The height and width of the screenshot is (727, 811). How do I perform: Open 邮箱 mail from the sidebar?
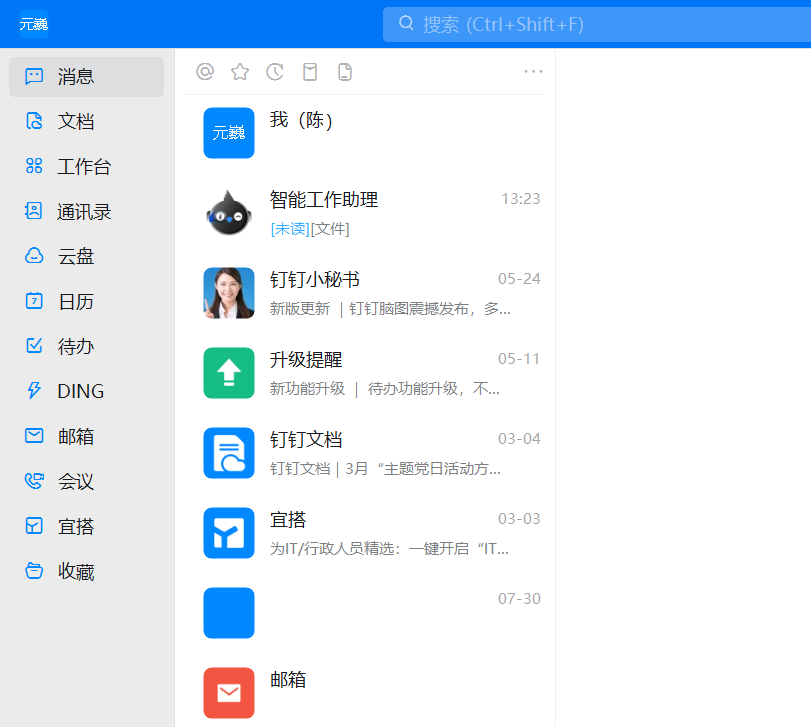tap(86, 436)
